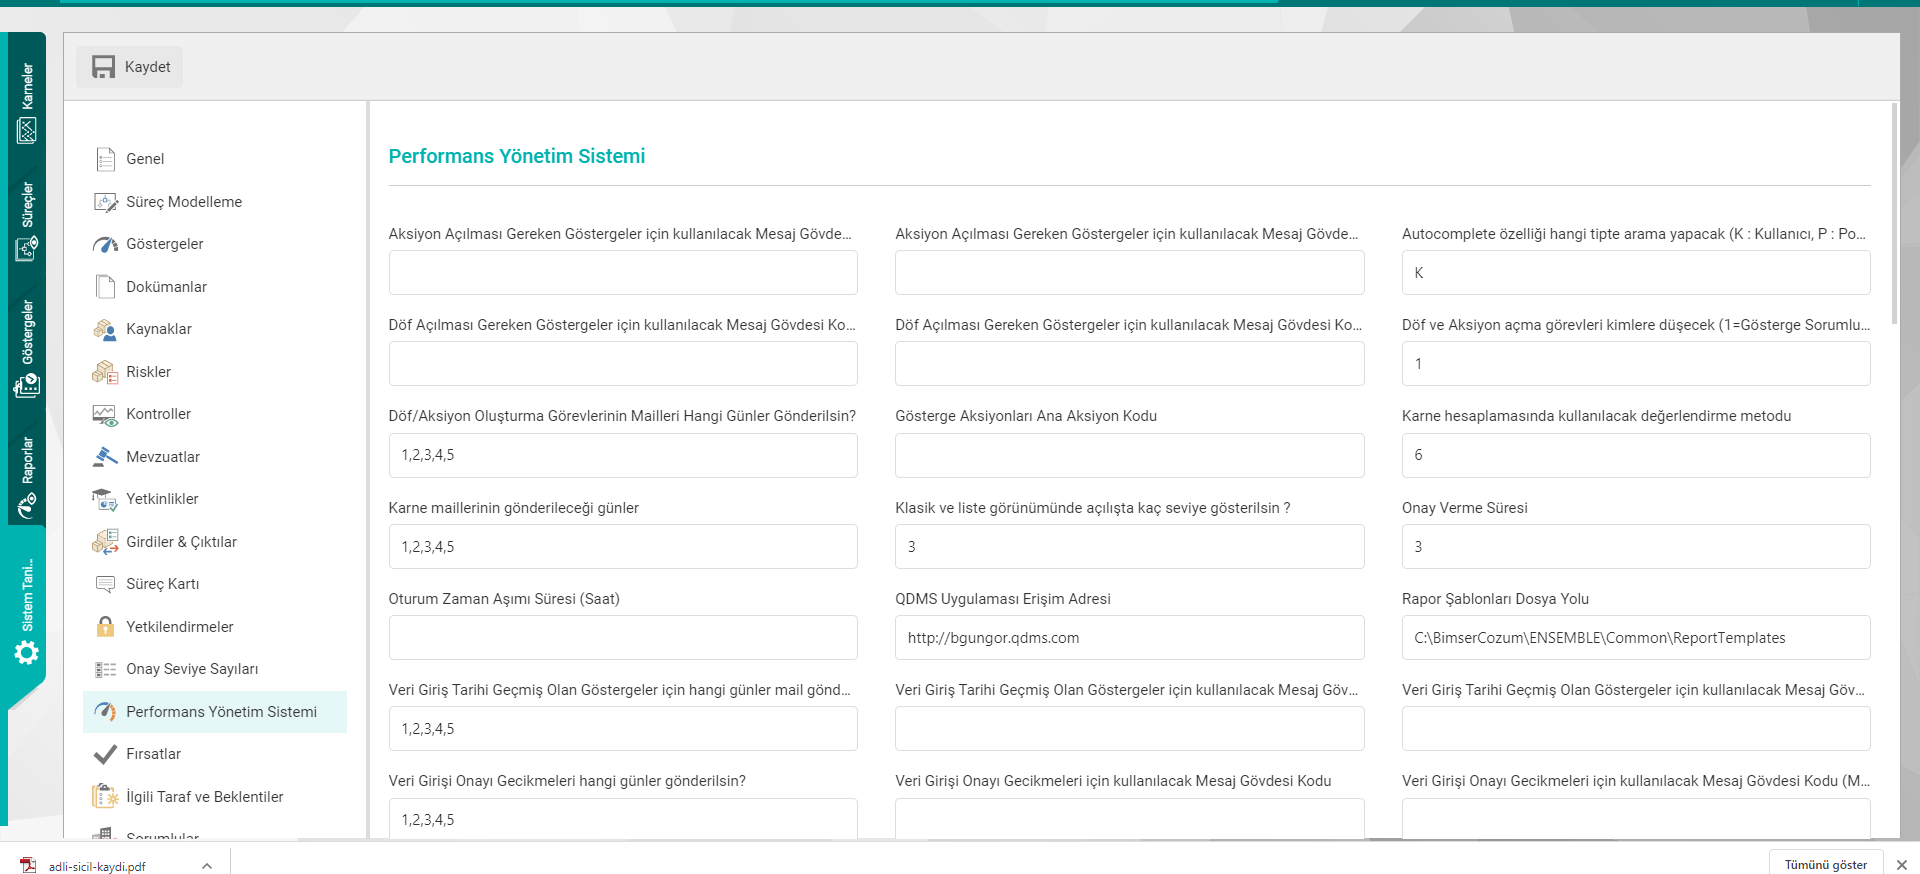Expand options for adli-sicil-kaydi.pdf download
1920x874 pixels.
[207, 866]
